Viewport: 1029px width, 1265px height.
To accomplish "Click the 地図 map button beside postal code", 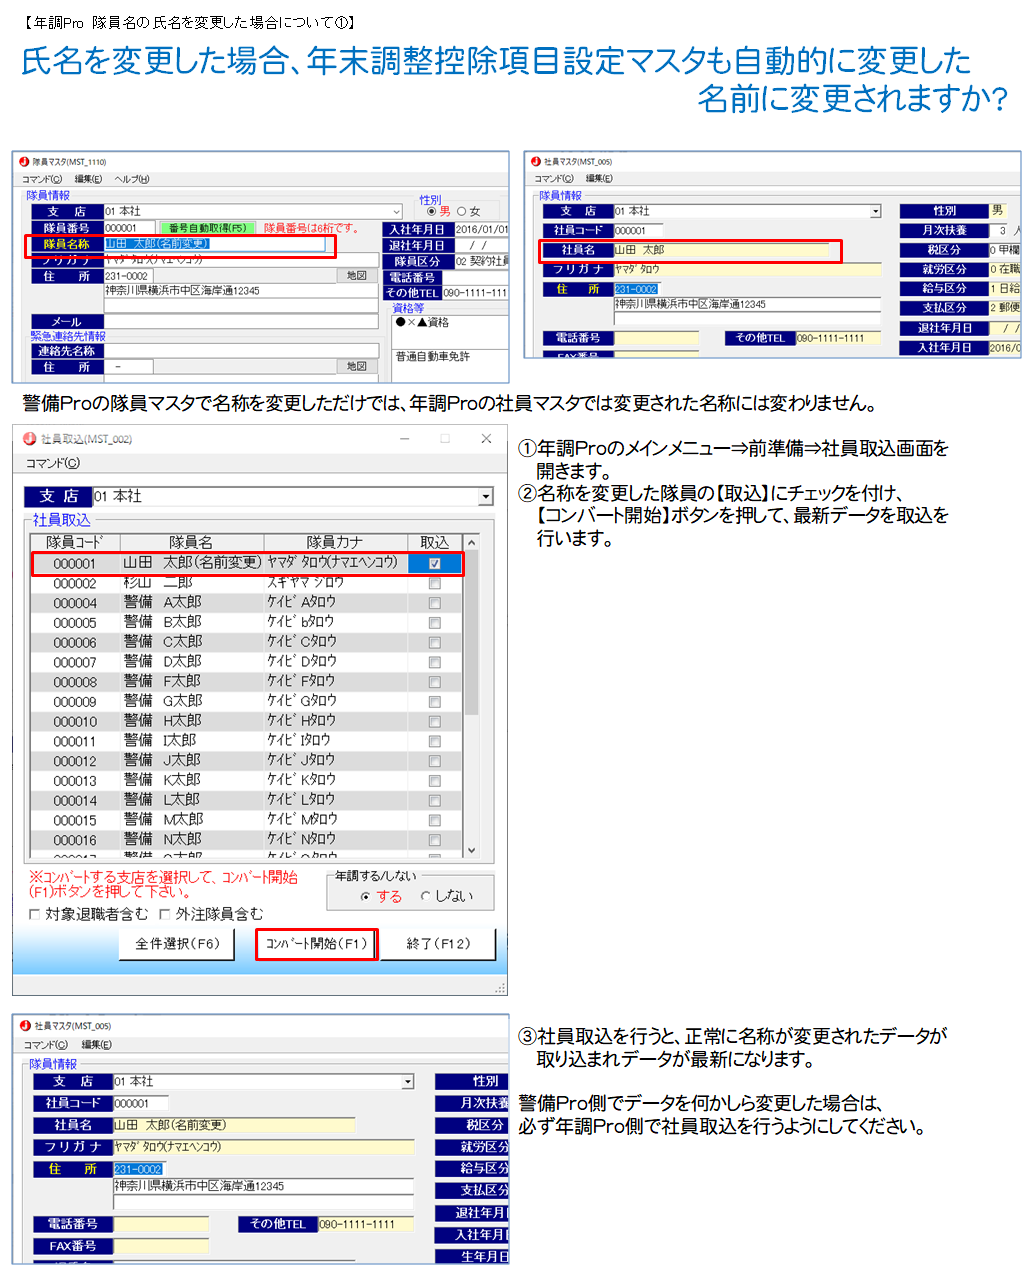I will pos(357,276).
